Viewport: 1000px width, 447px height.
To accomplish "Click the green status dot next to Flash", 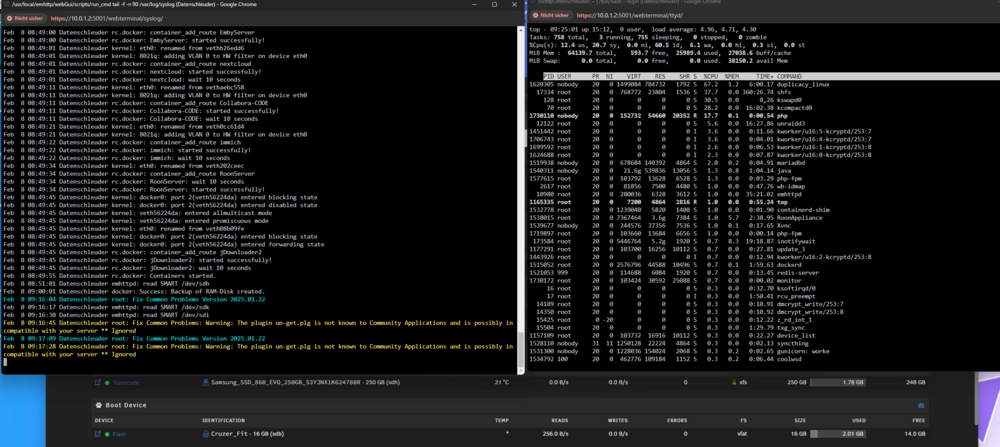I will 107,434.
